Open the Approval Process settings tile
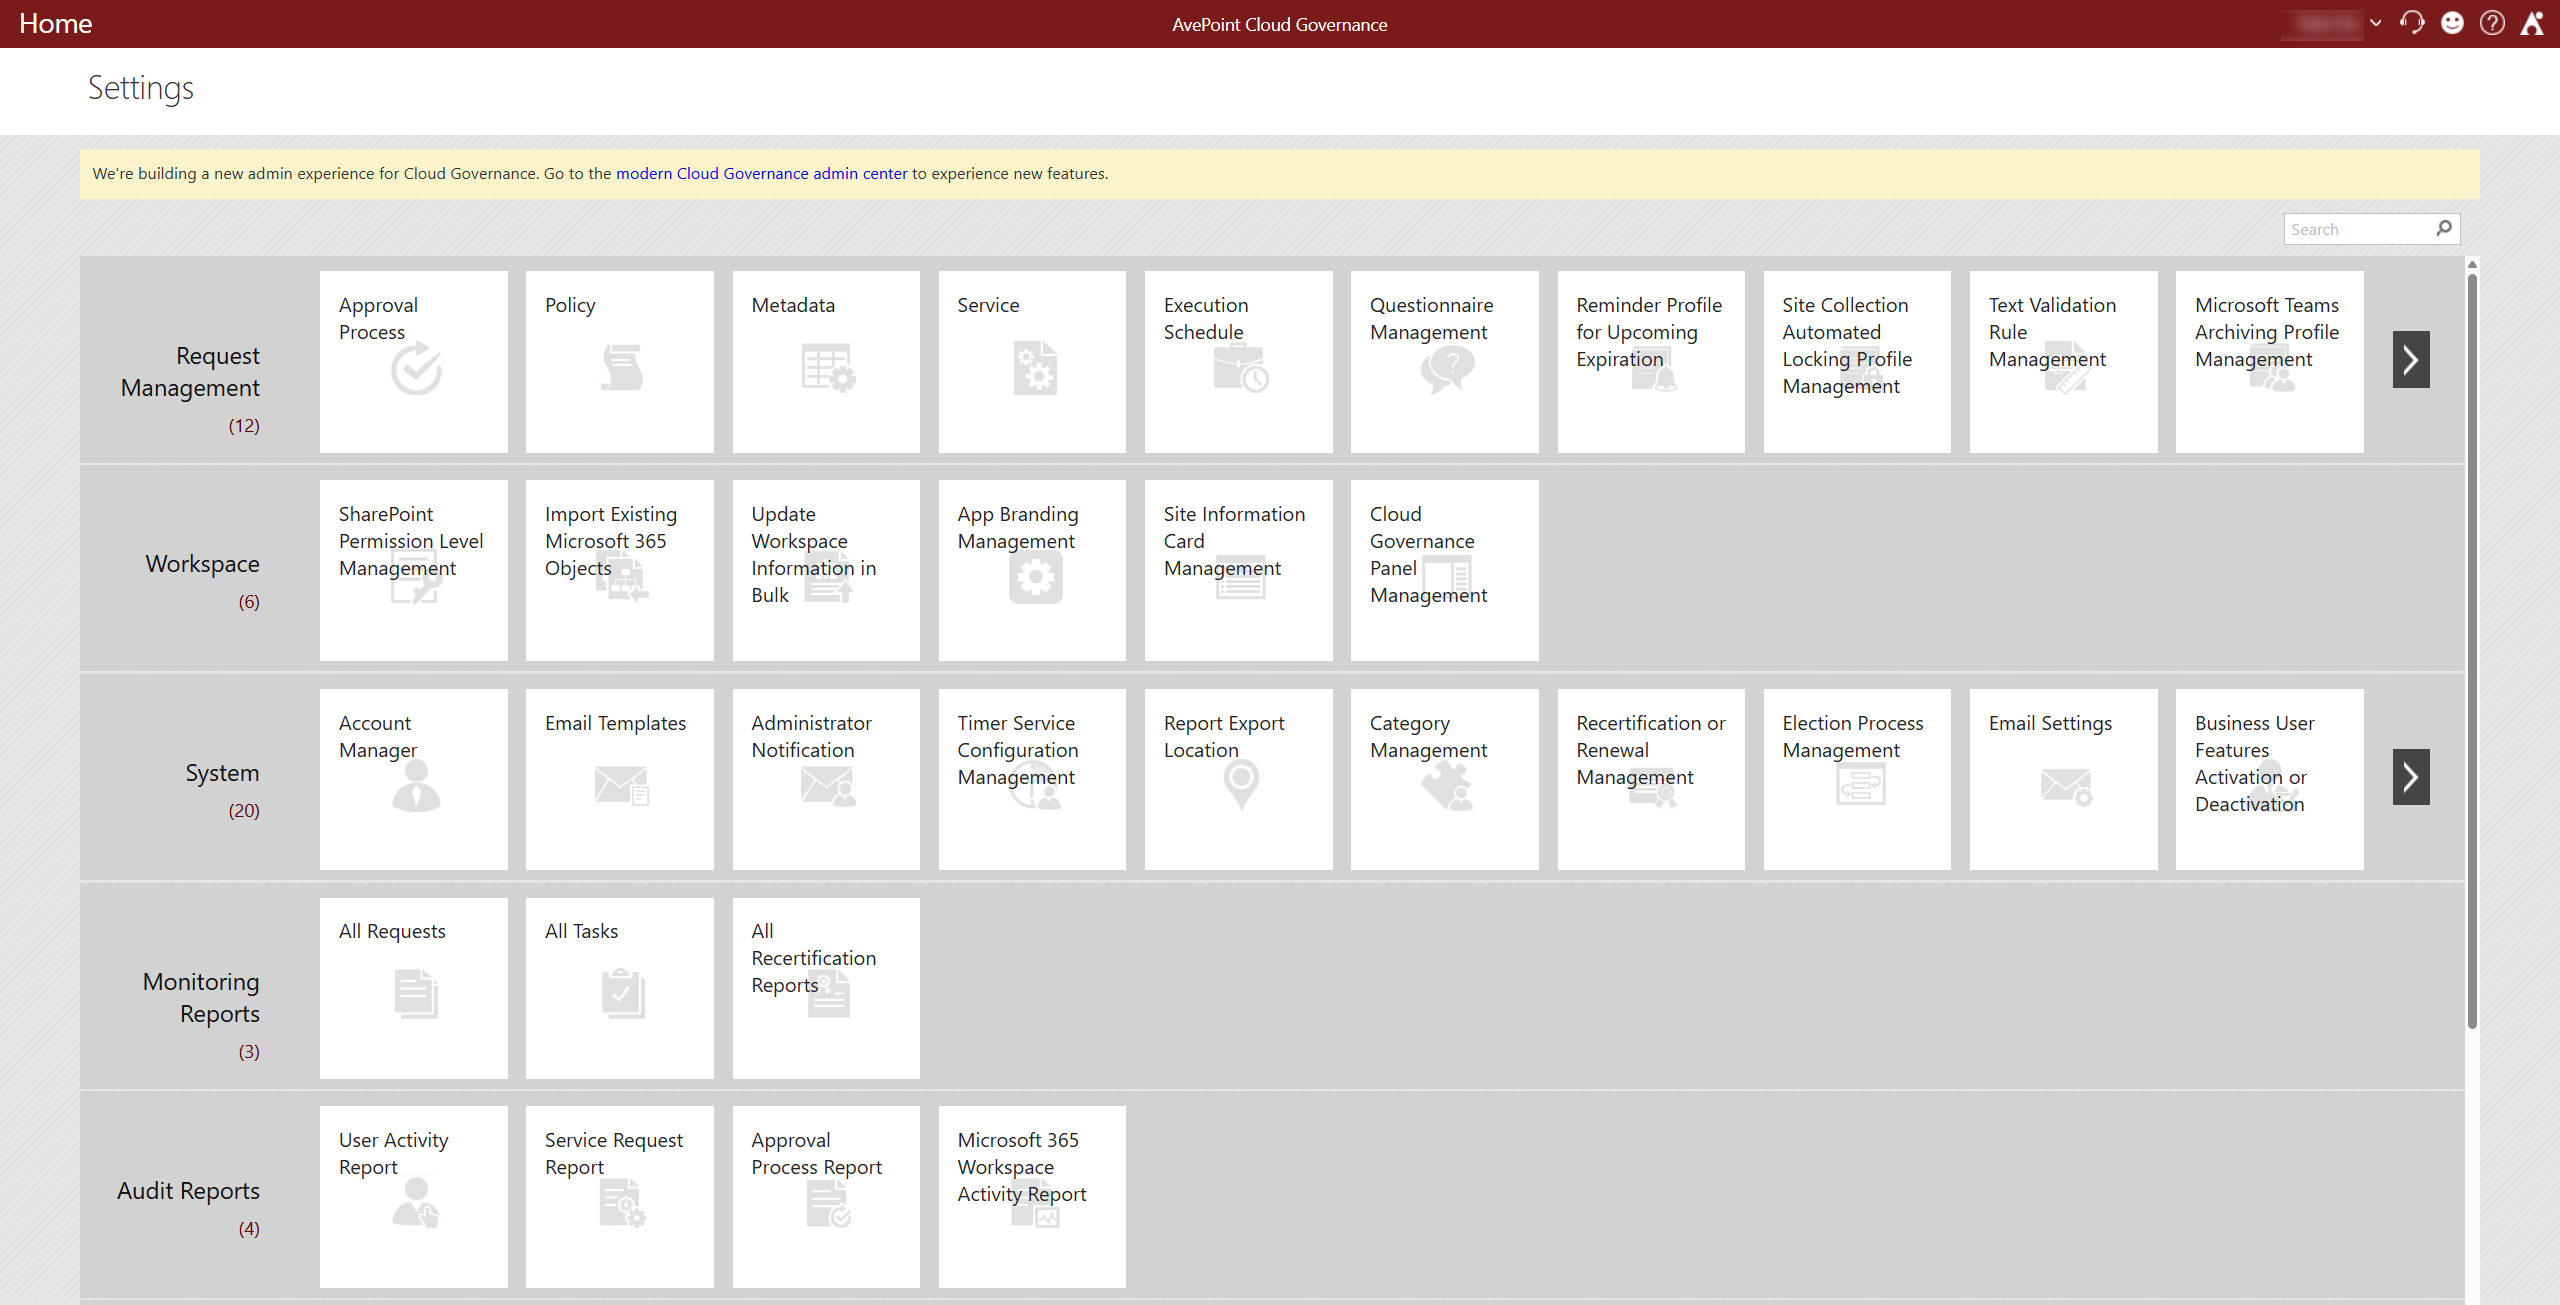The height and width of the screenshot is (1305, 2560). 414,361
